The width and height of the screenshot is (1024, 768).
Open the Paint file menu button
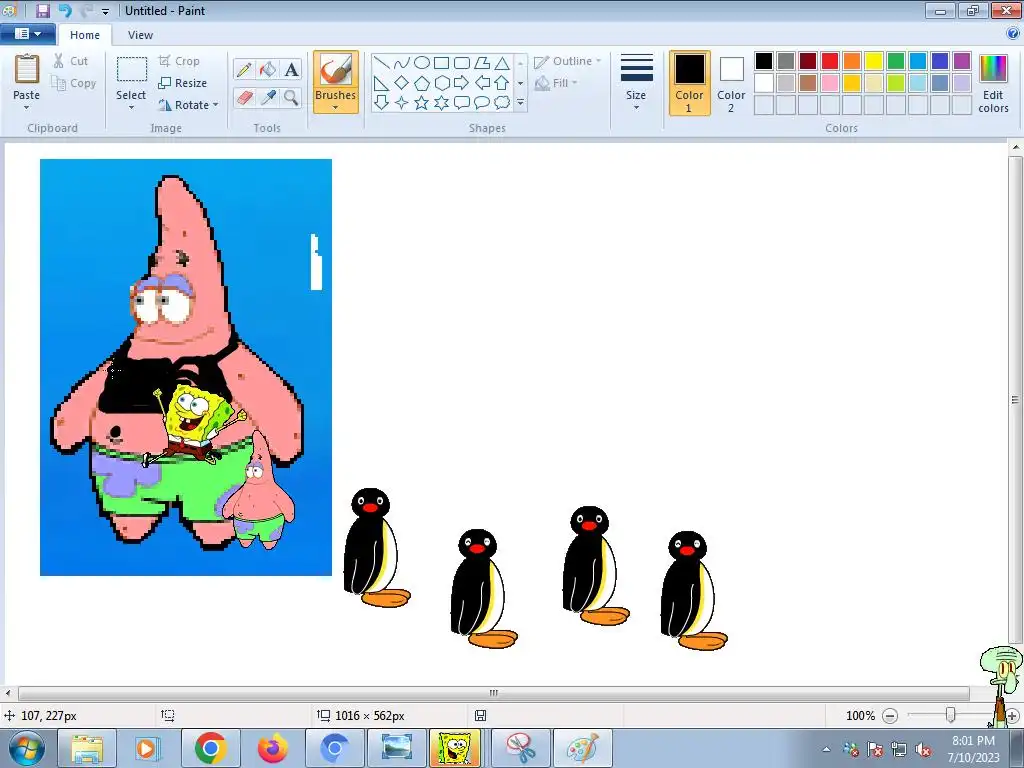tap(27, 34)
